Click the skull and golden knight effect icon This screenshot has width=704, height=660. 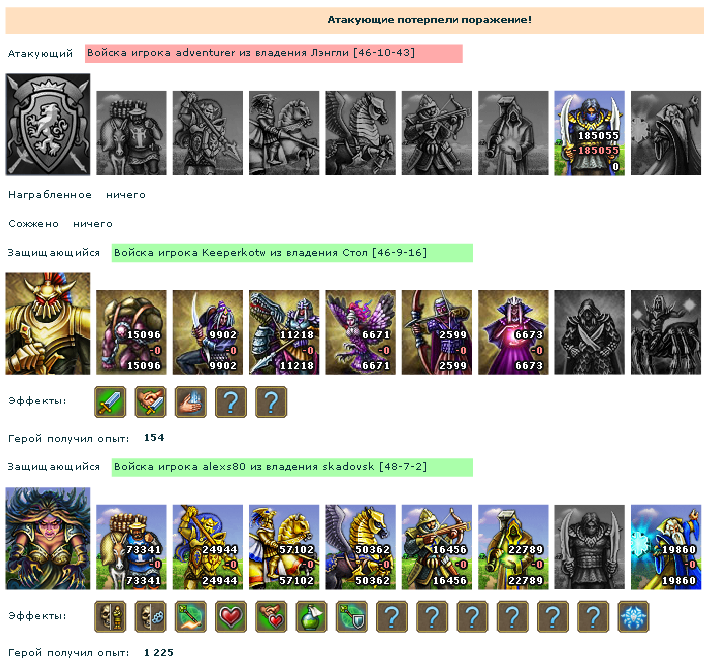pyautogui.click(x=110, y=617)
